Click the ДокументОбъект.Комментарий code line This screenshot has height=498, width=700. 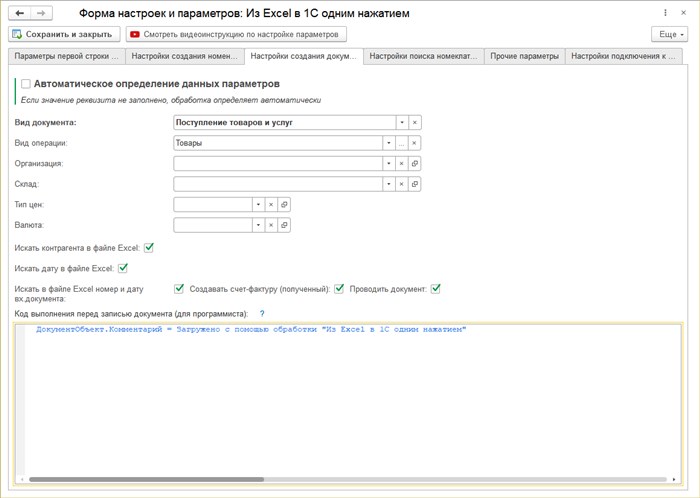(x=251, y=329)
